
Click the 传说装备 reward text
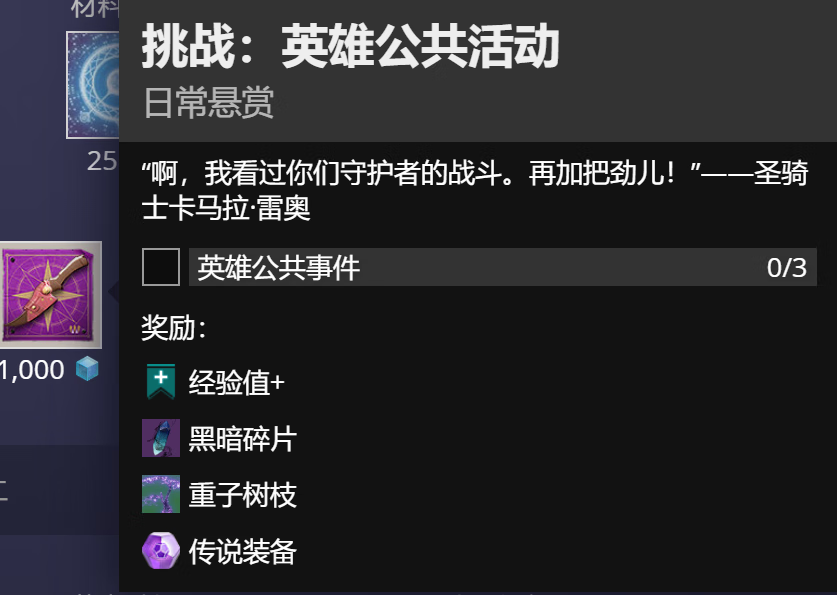tap(242, 551)
